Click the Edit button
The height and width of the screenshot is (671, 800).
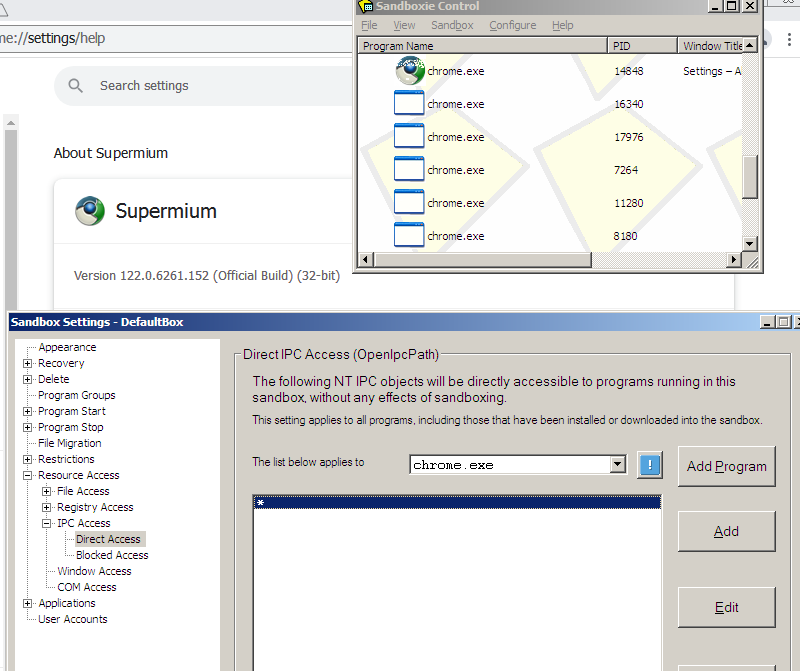727,607
